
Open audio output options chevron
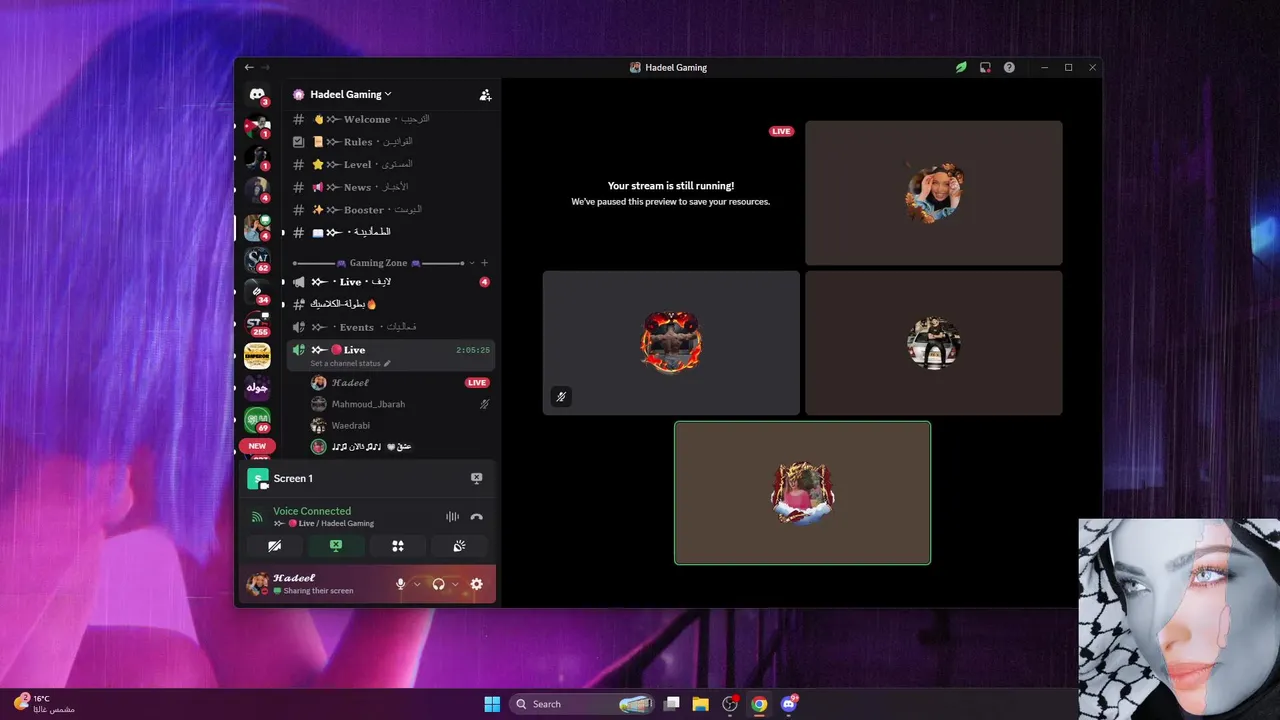coord(455,584)
